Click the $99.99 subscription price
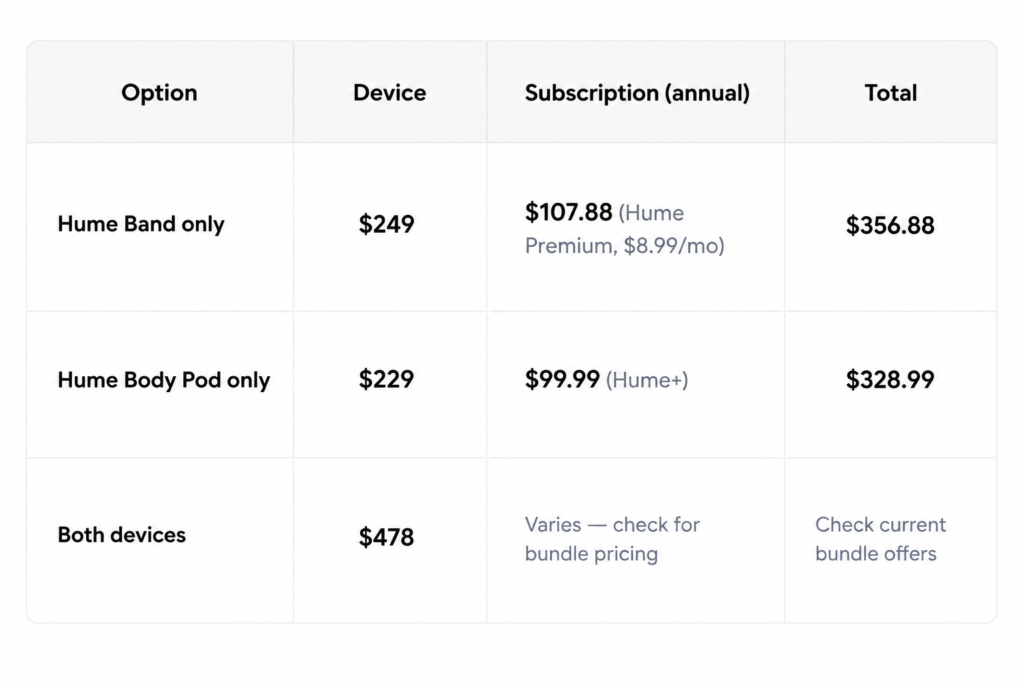Screen dimensions: 1024x683 coord(562,379)
